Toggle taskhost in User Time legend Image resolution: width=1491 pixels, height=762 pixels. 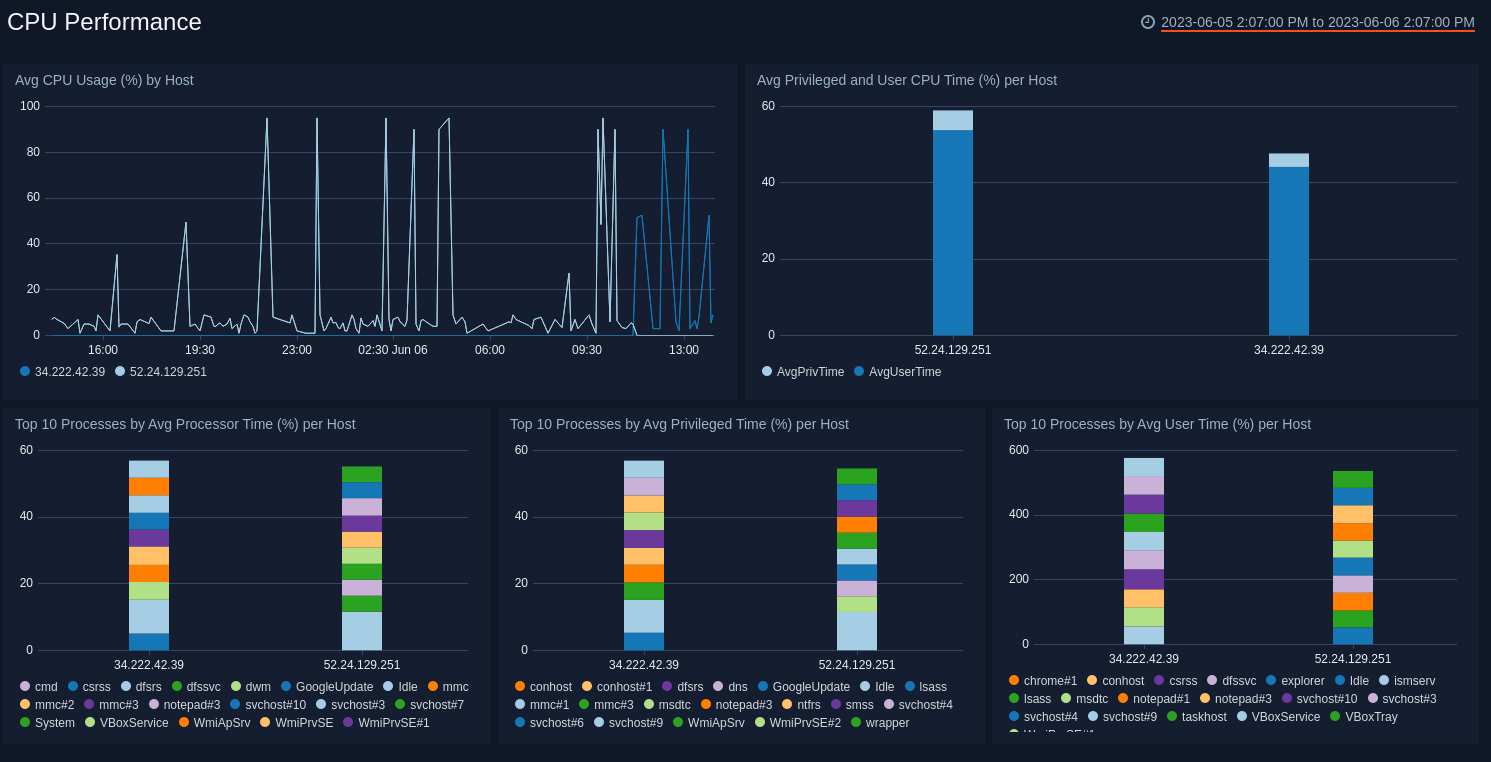(1197, 717)
